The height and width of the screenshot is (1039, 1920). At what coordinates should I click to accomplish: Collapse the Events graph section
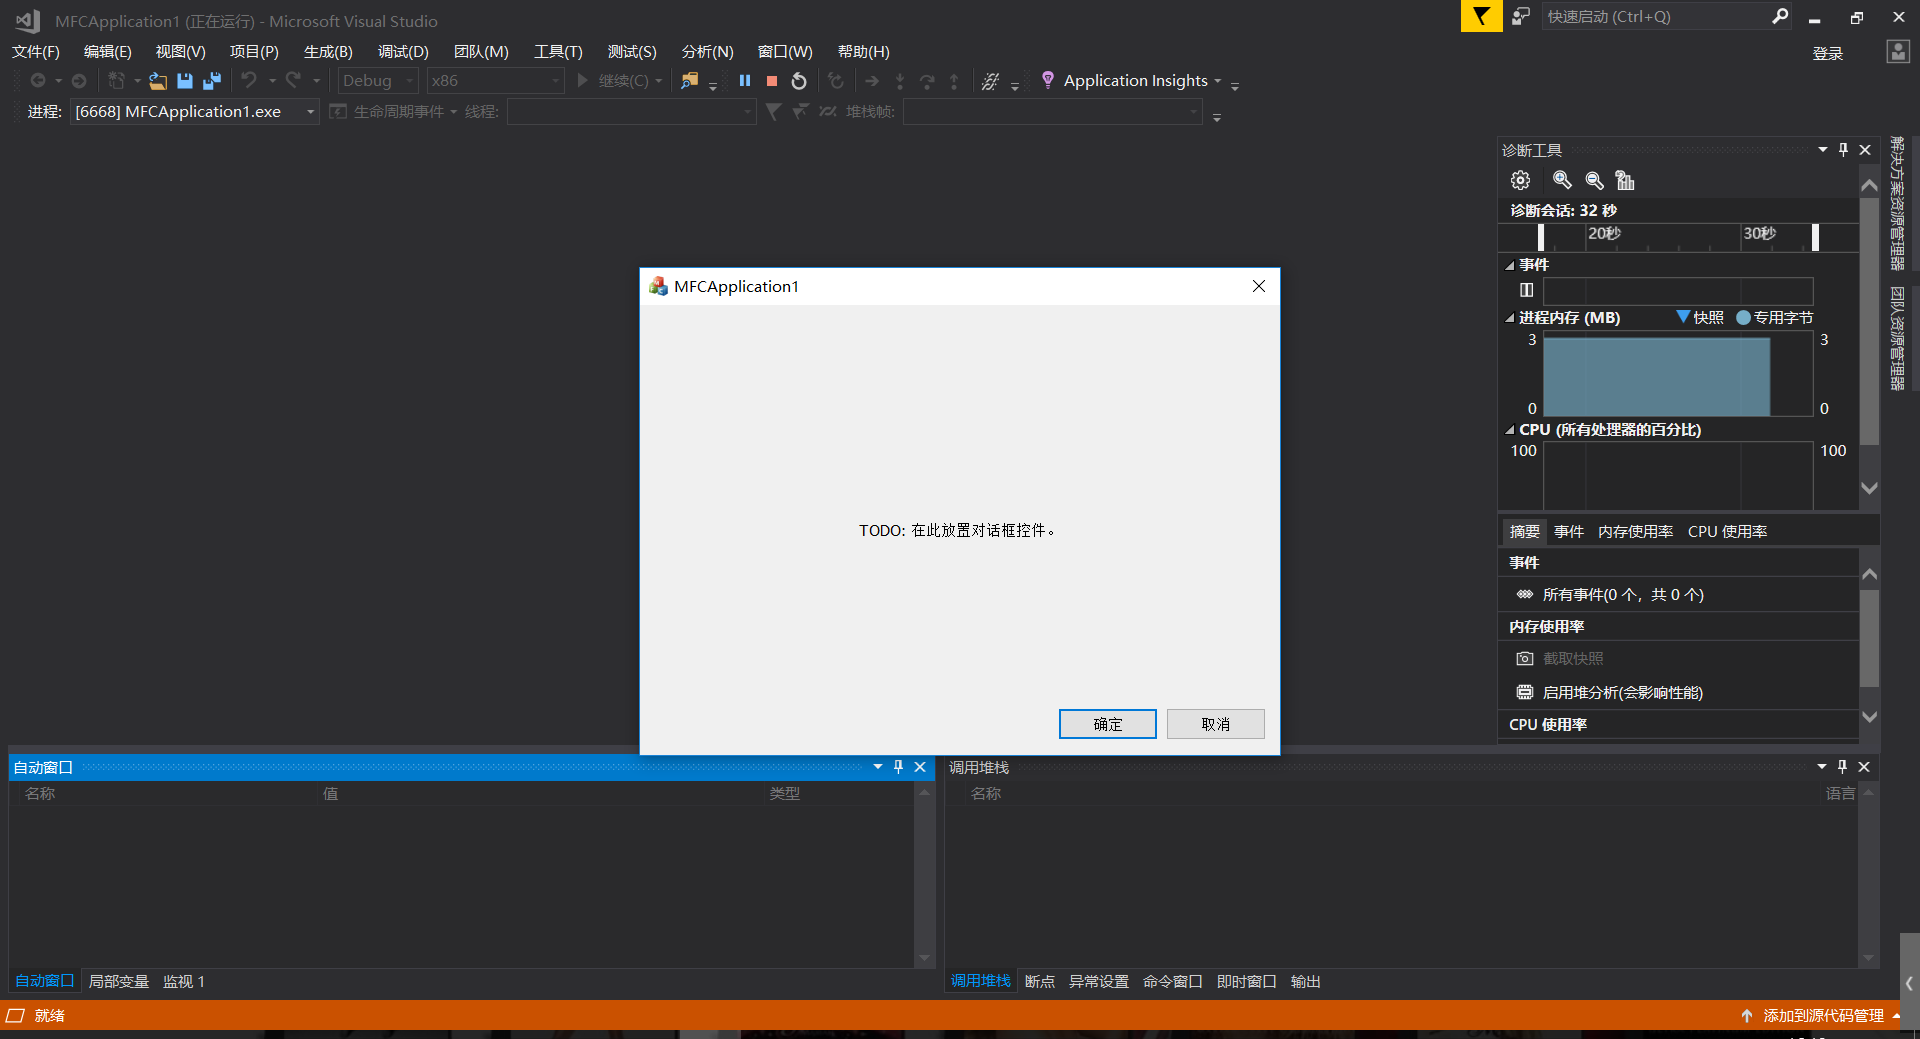click(1510, 265)
